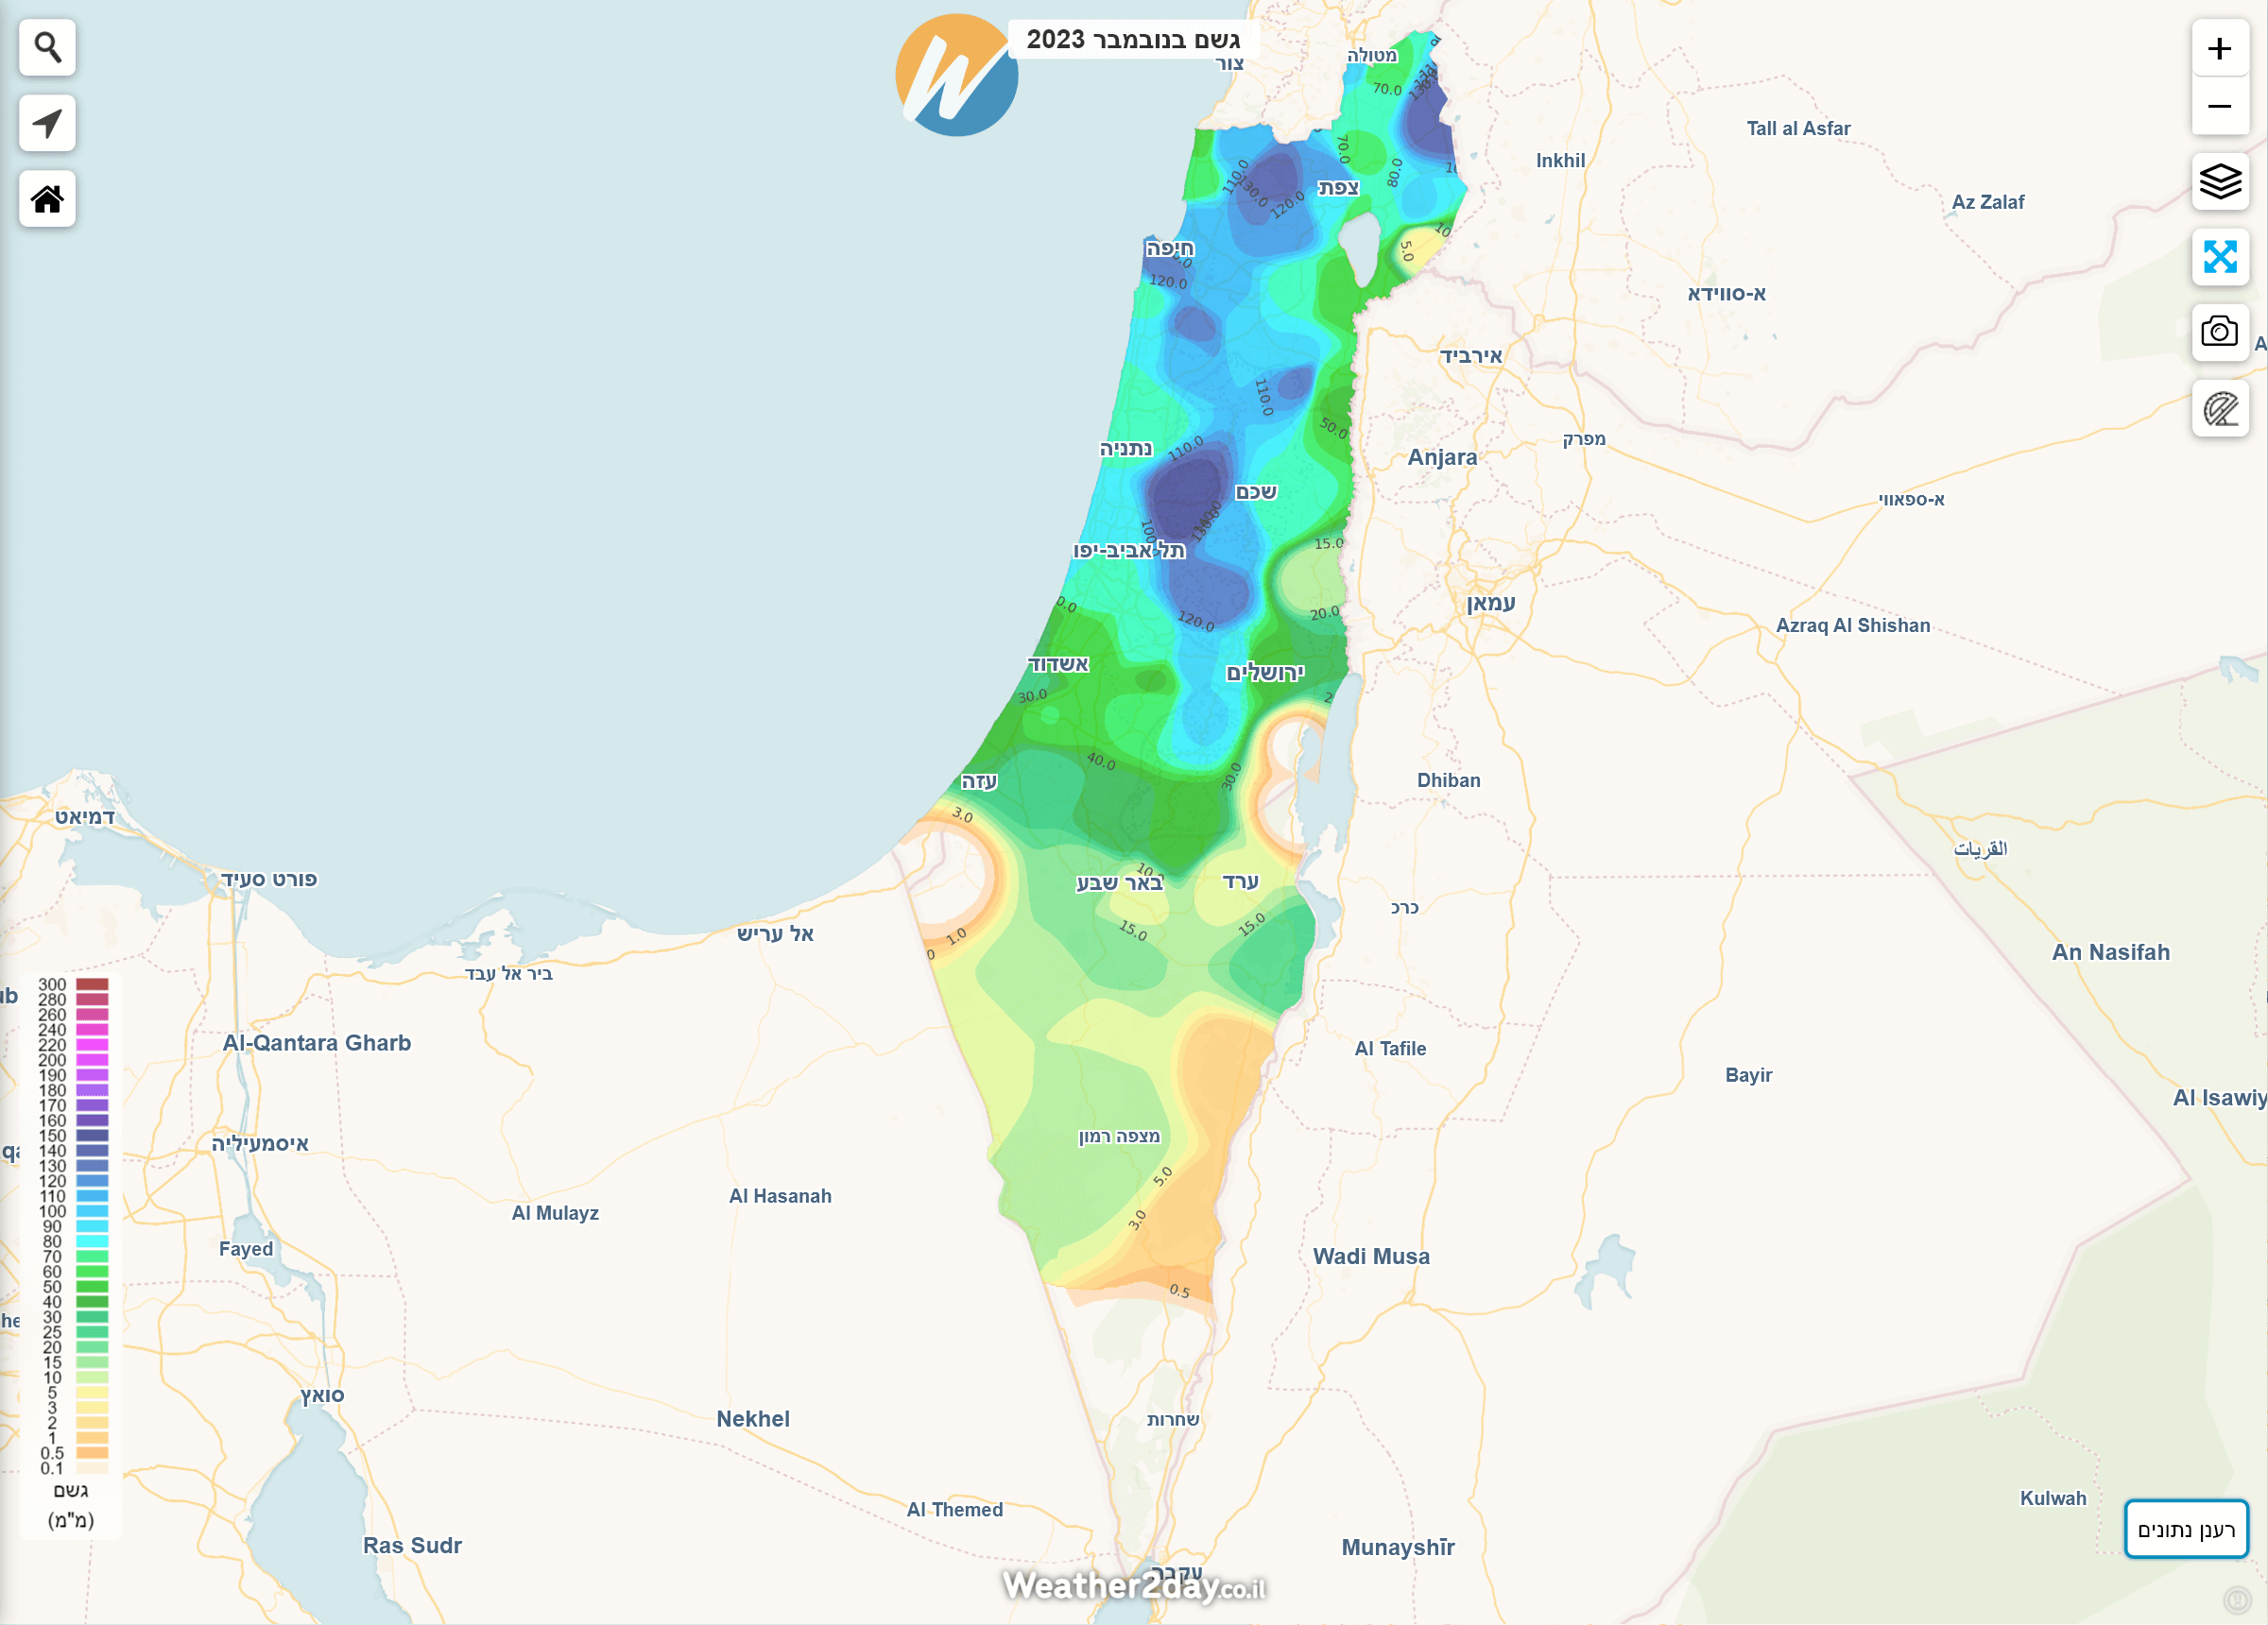Click the November 2023 rain title label
The image size is (2268, 1625).
[1132, 40]
